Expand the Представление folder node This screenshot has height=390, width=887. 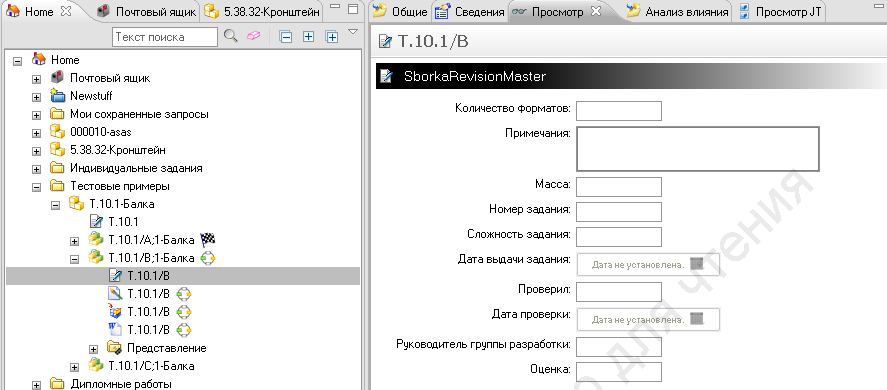pos(93,349)
